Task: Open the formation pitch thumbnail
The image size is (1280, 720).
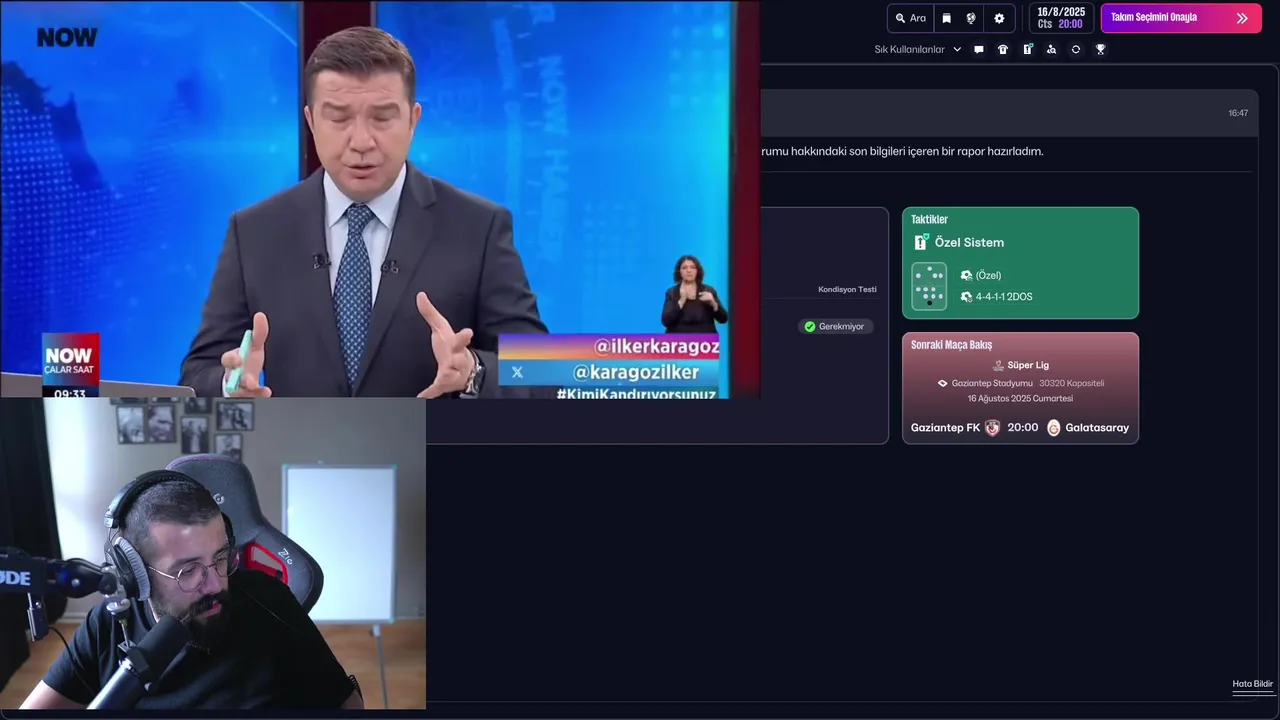Action: pyautogui.click(x=929, y=286)
